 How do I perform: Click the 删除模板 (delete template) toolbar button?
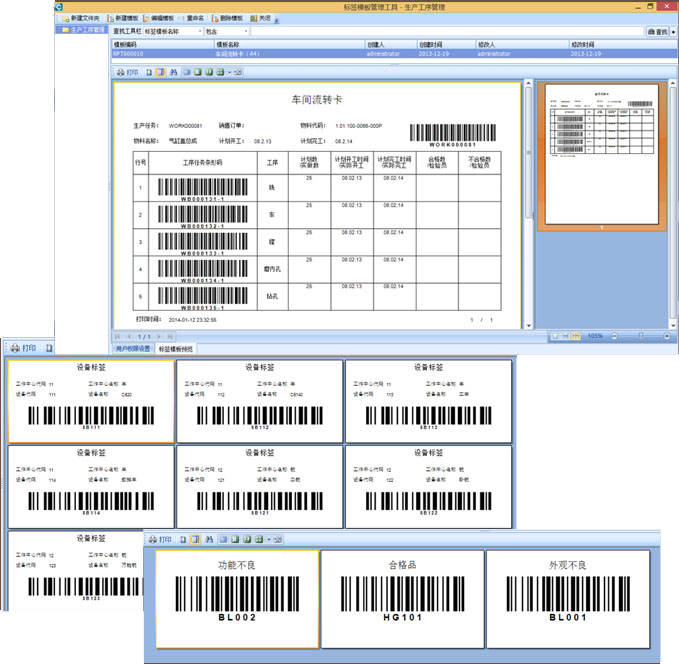[227, 18]
